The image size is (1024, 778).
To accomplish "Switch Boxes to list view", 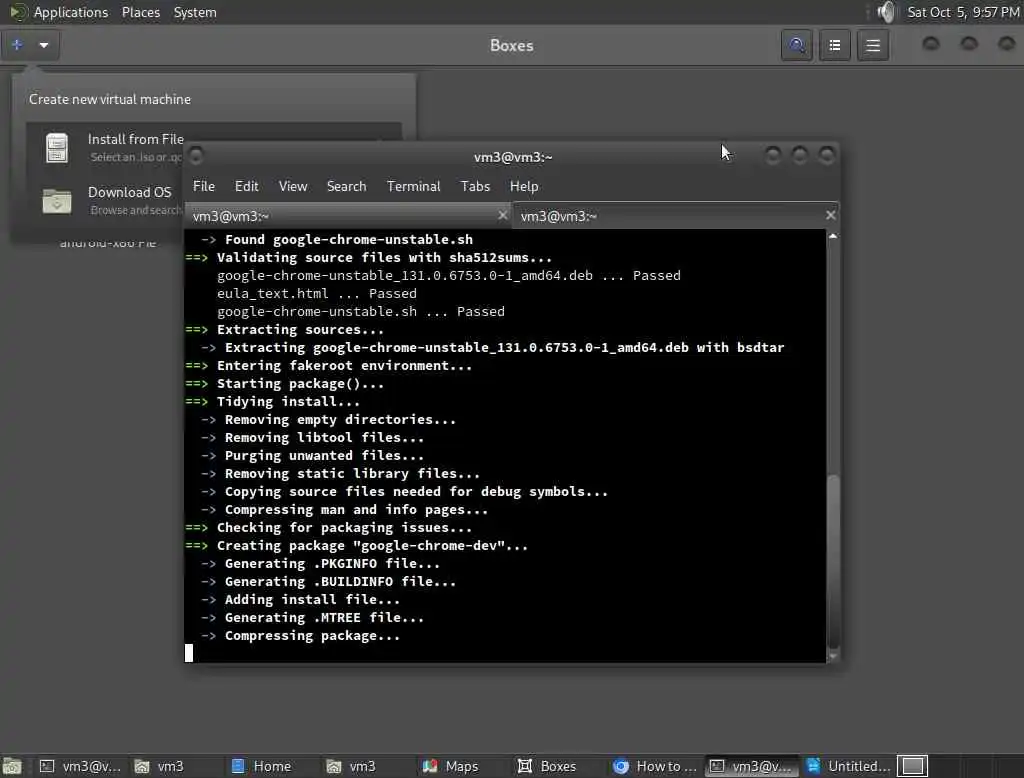I will 835,45.
